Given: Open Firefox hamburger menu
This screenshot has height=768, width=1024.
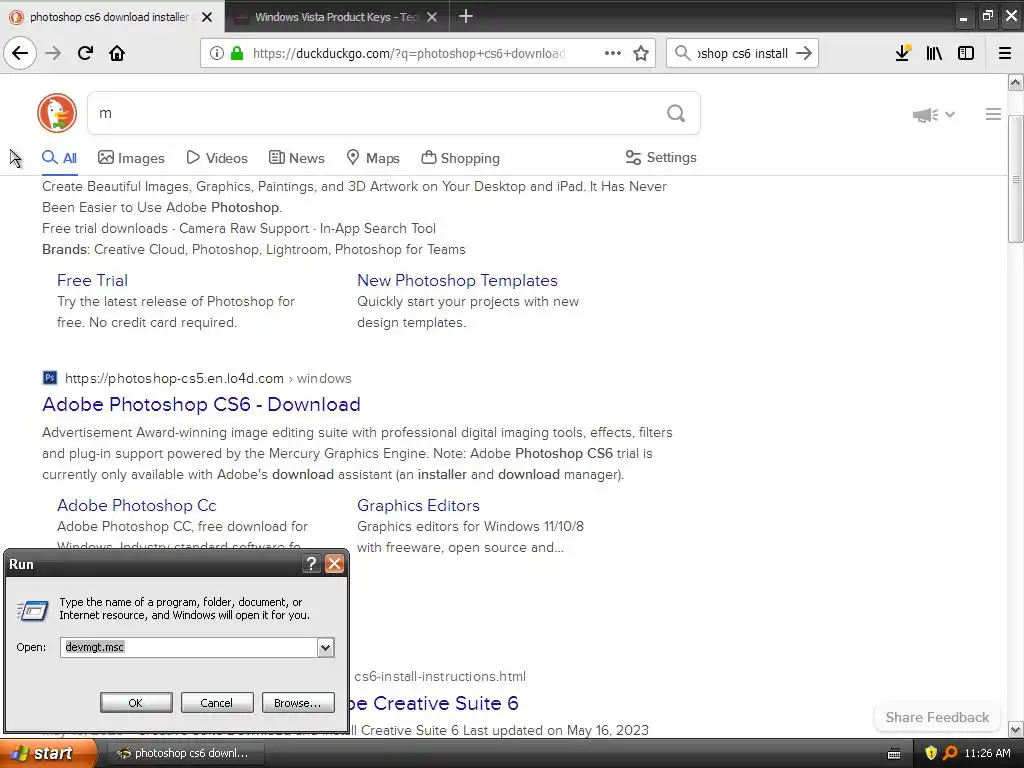Looking at the screenshot, I should [1005, 53].
